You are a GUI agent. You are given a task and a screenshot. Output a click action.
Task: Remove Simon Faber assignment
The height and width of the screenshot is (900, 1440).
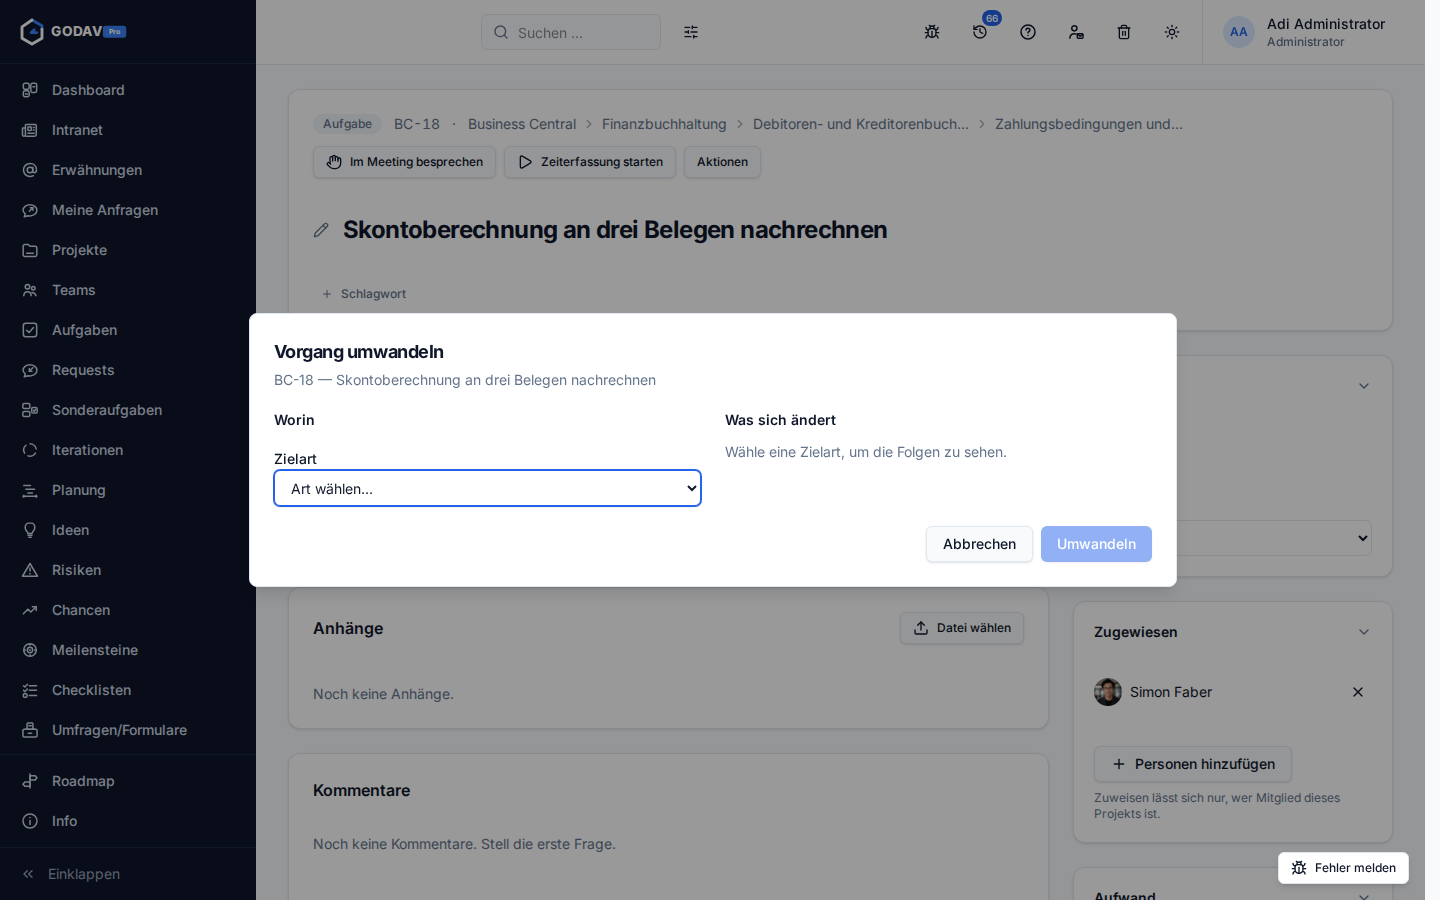[x=1358, y=692]
